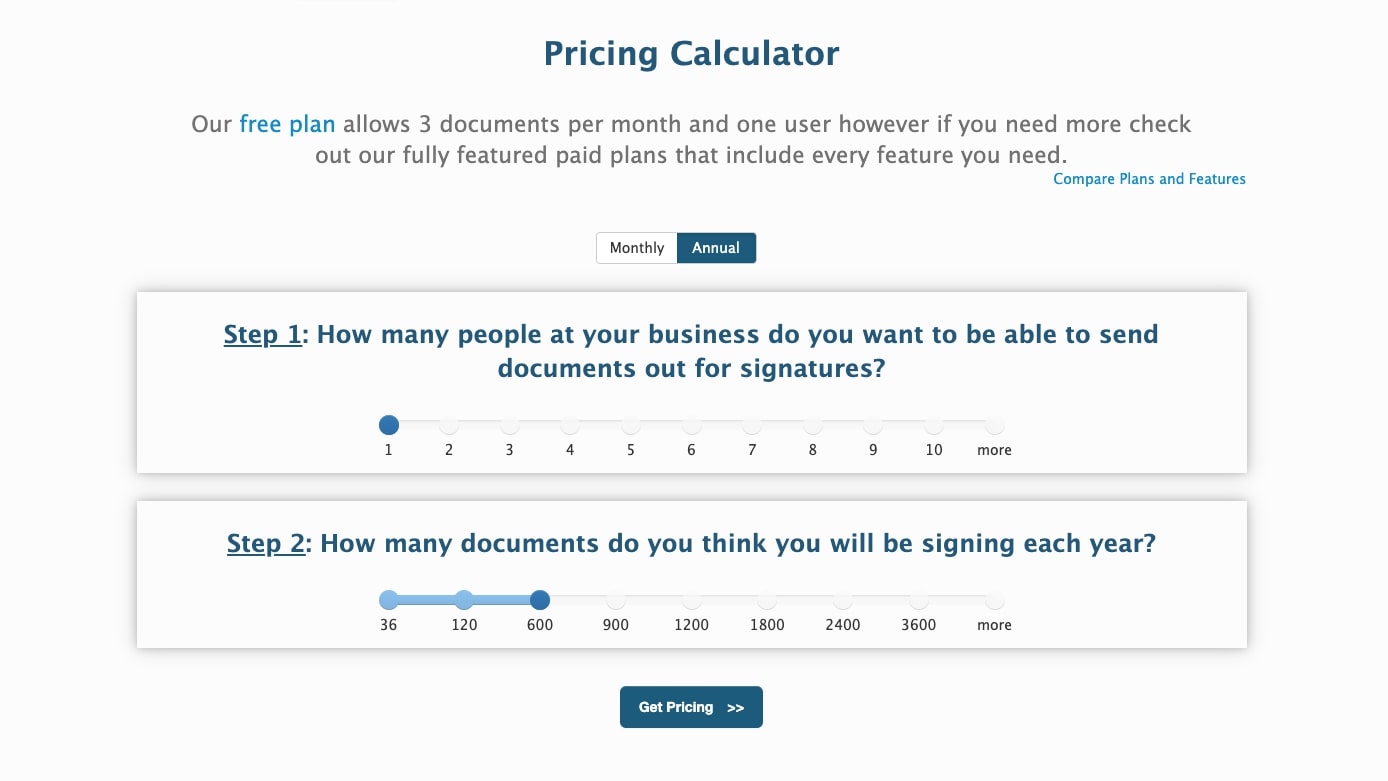This screenshot has width=1388, height=781.
Task: Set documents slider to 900
Action: (x=616, y=601)
